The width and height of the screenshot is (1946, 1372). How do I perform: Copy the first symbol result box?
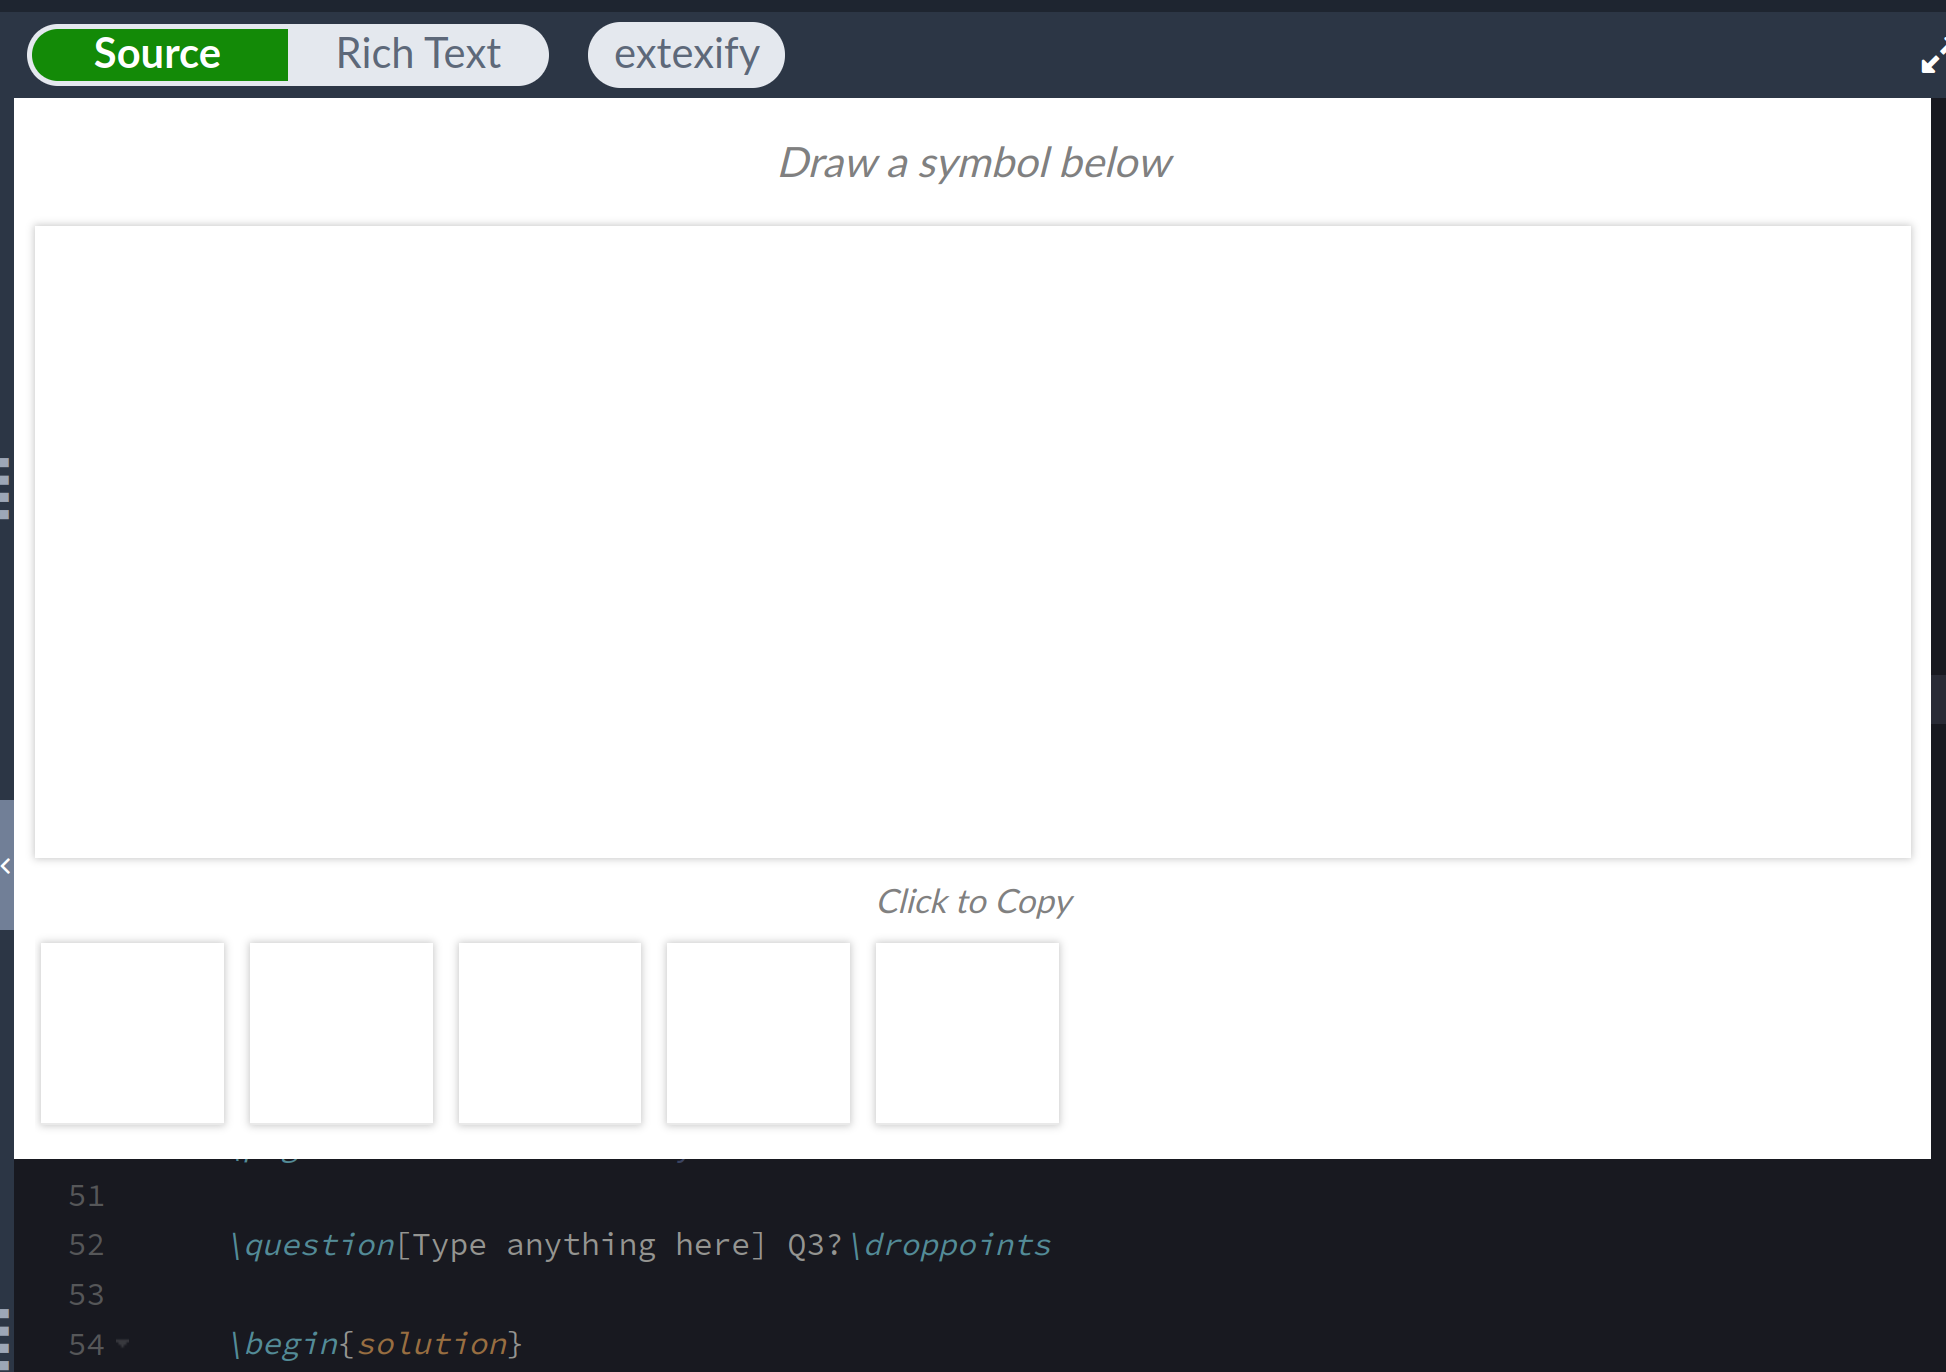click(x=133, y=1033)
